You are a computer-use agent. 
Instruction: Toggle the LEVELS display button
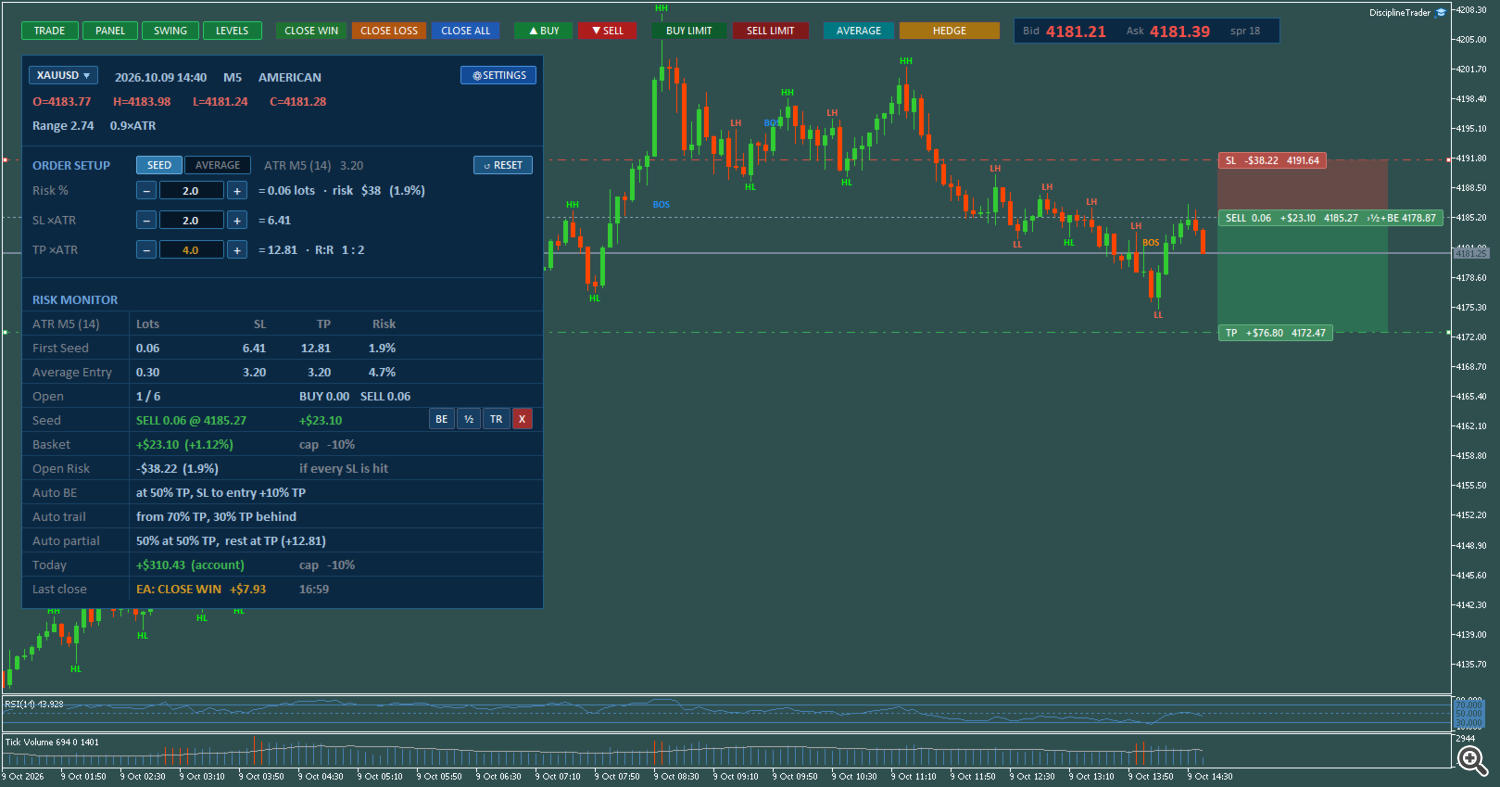click(232, 31)
